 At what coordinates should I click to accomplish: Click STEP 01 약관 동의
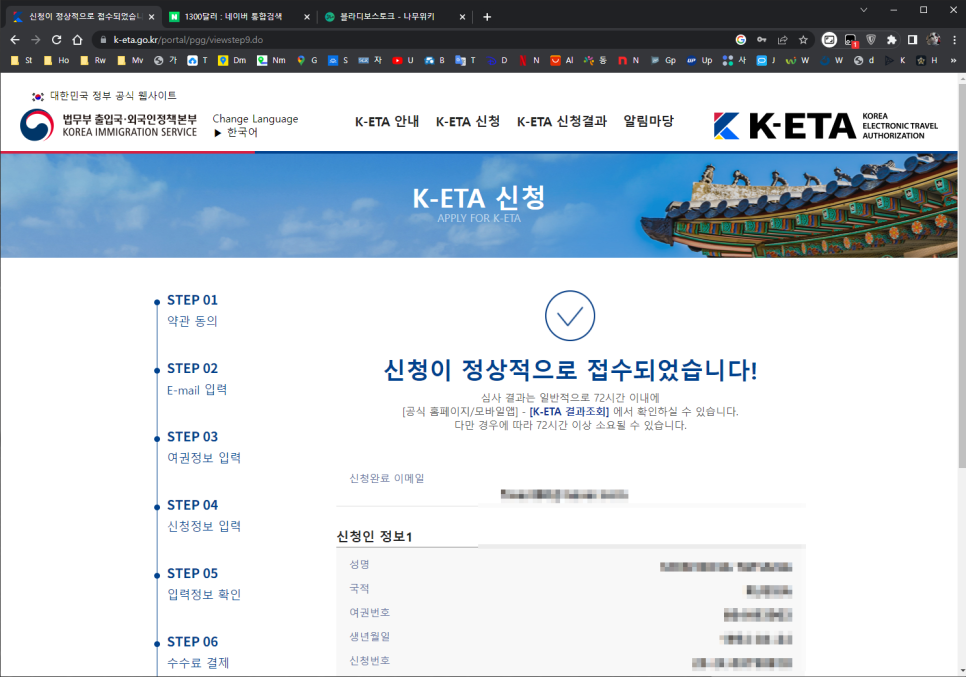coord(192,310)
